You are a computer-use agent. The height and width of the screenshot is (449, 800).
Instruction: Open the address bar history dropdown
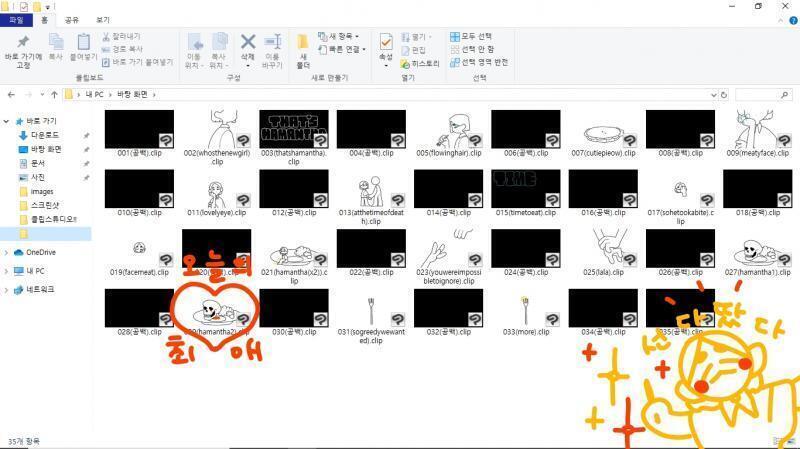tap(713, 95)
